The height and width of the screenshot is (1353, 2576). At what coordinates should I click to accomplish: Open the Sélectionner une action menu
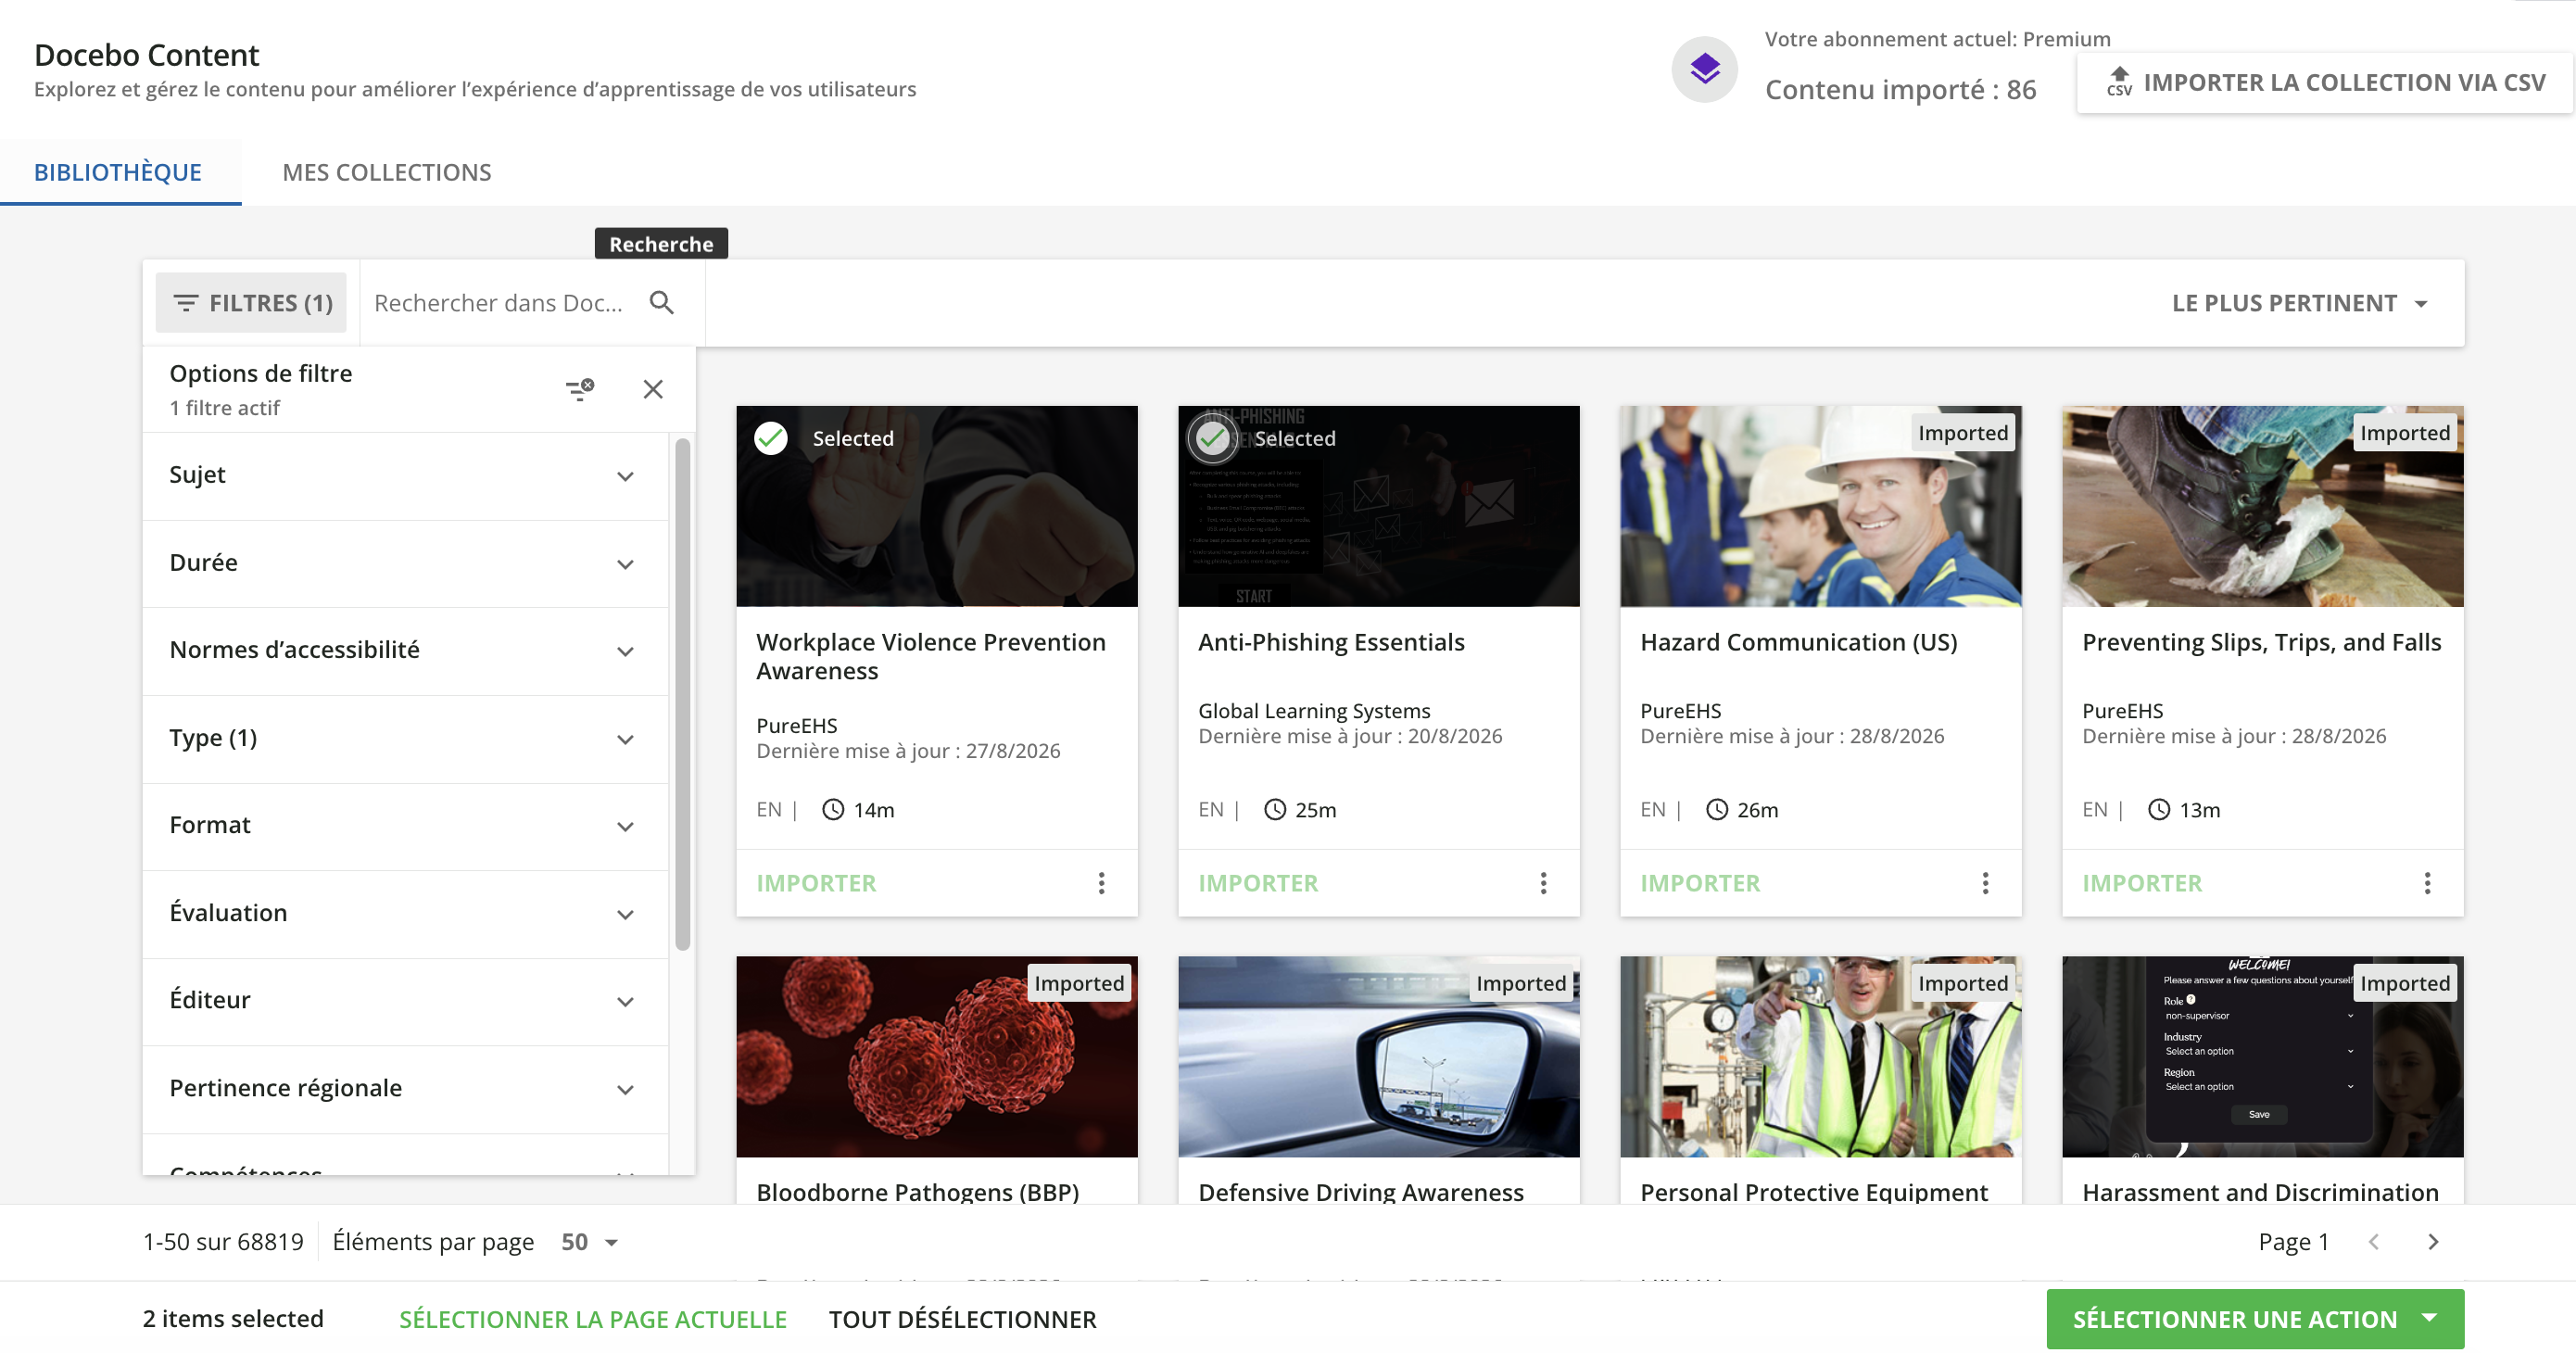pos(2255,1319)
